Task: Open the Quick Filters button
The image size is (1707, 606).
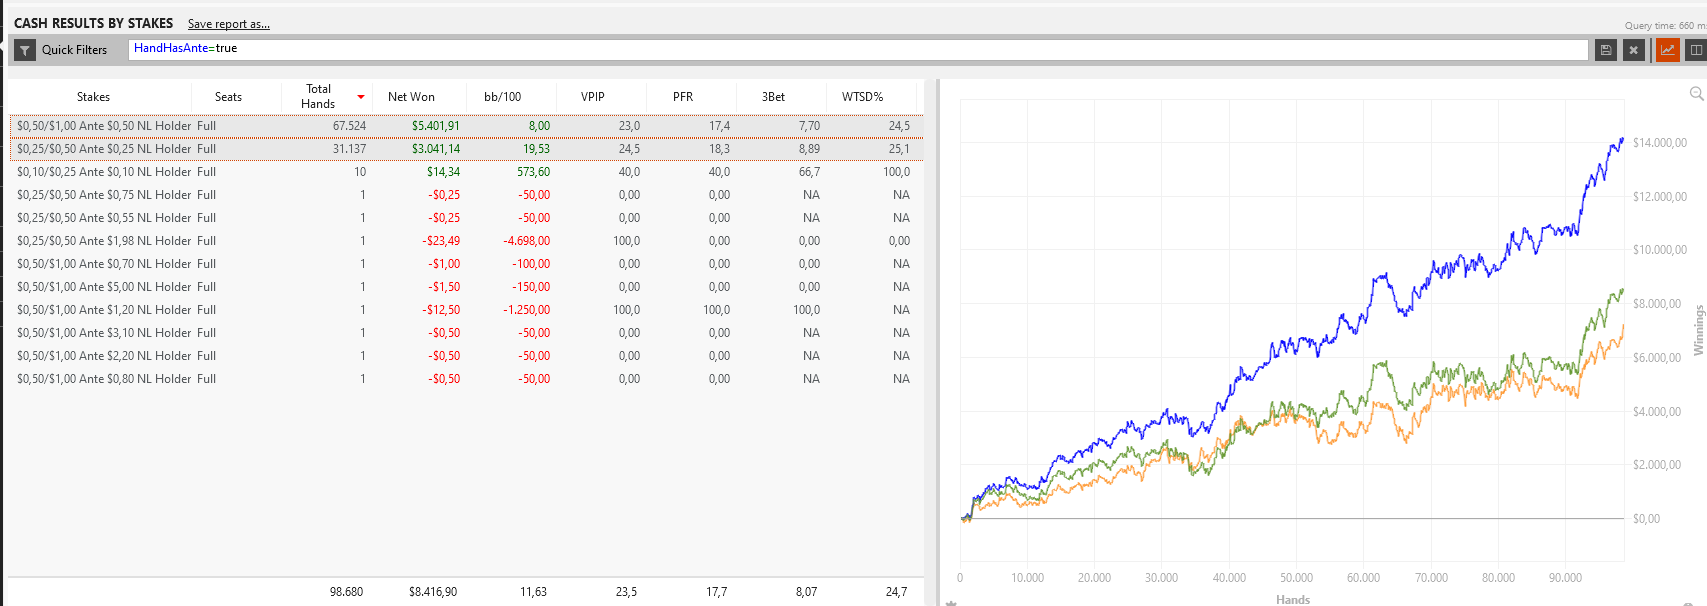Action: pos(63,50)
